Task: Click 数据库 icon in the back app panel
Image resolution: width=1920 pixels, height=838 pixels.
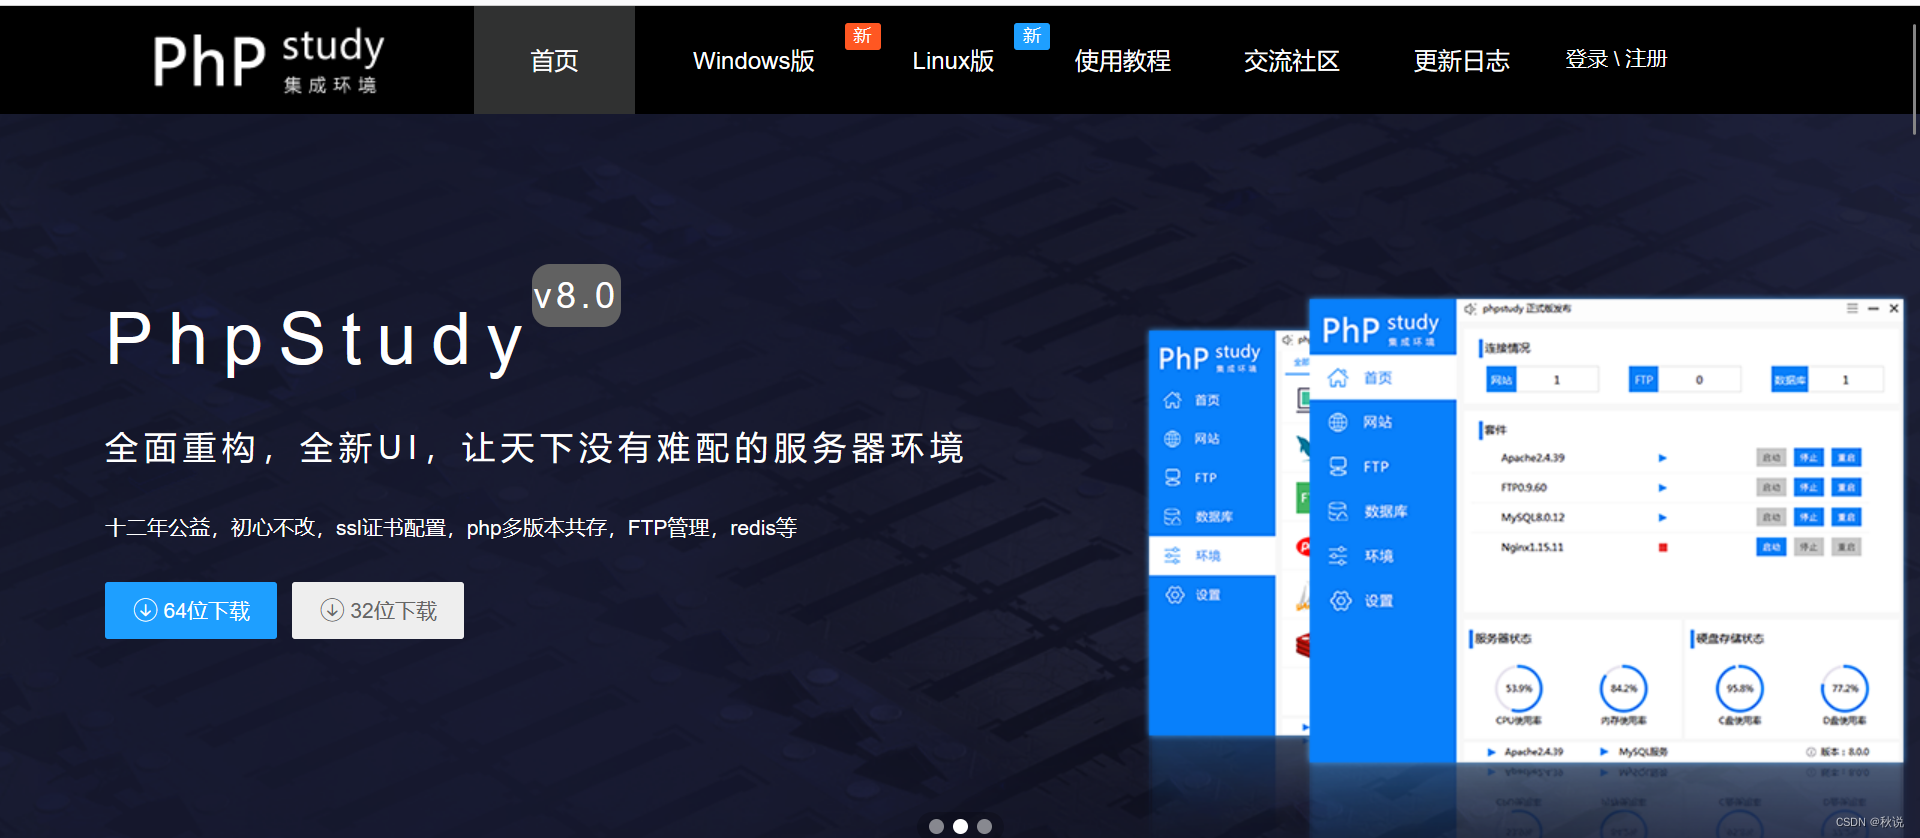Action: (x=1172, y=517)
